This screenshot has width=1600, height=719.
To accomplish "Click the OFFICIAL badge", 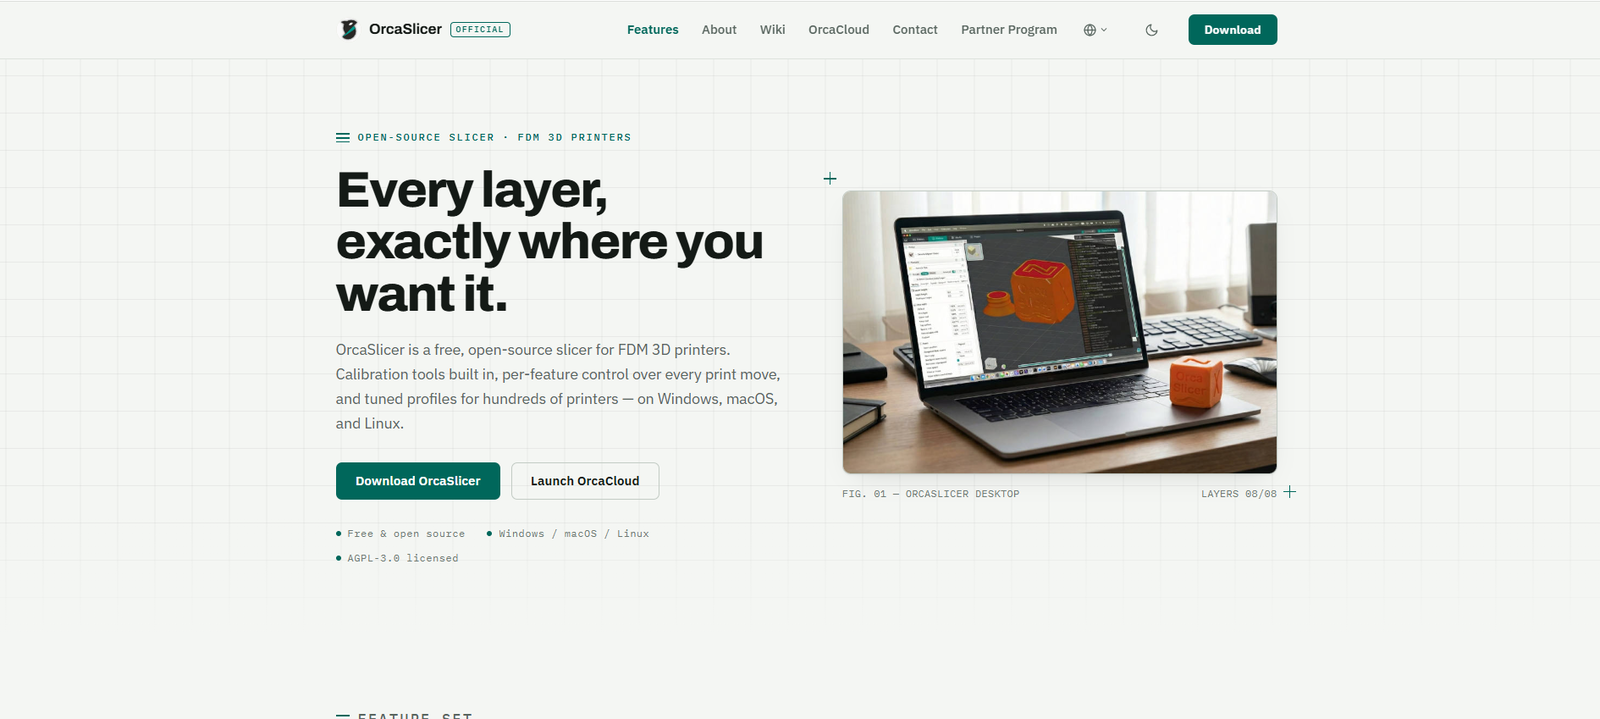I will 480,30.
